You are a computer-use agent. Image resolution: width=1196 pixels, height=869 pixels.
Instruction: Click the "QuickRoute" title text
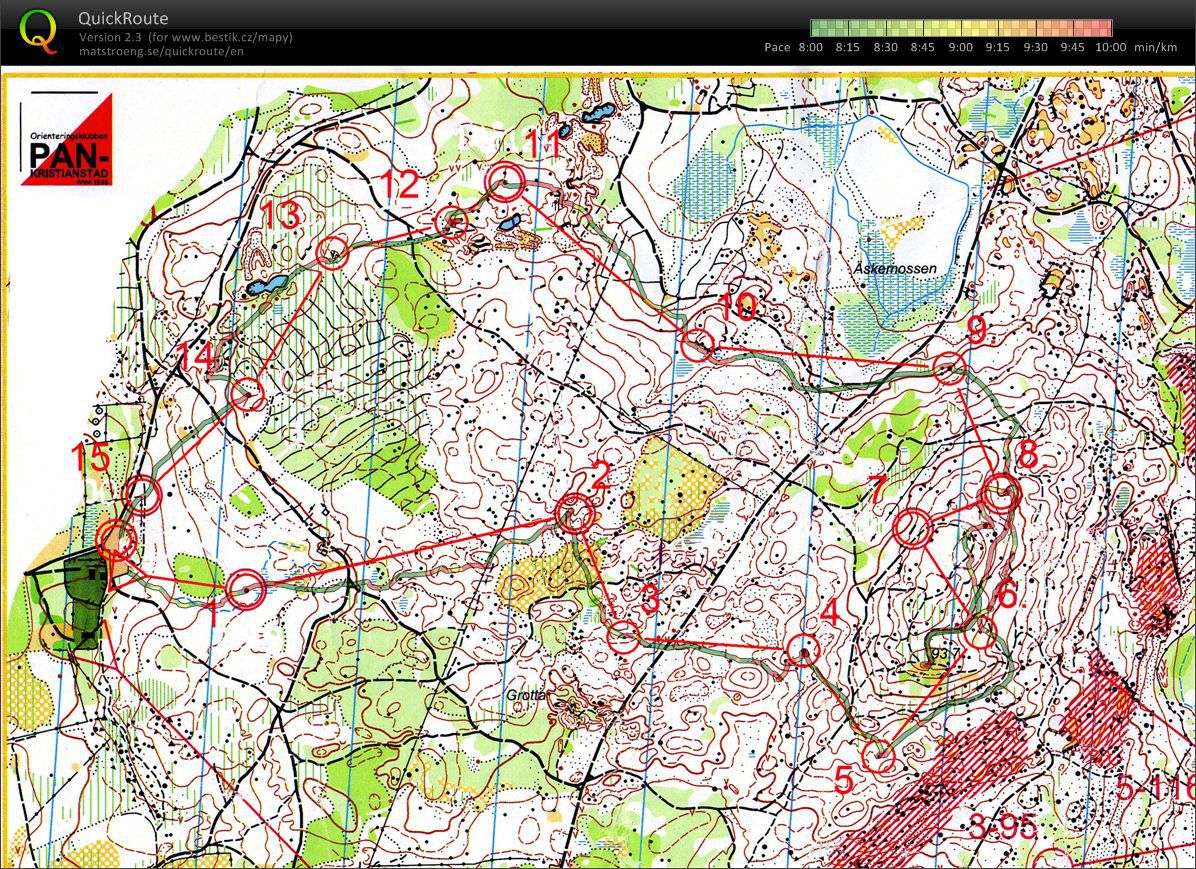pyautogui.click(x=123, y=18)
